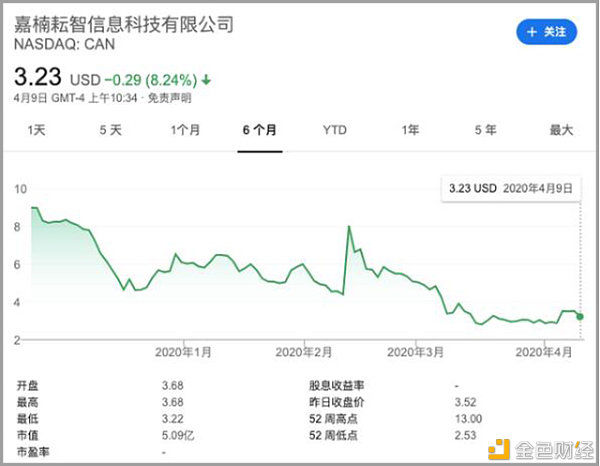Click the 昨日收盘价 value 3.52
This screenshot has width=600, height=466.
pyautogui.click(x=465, y=402)
